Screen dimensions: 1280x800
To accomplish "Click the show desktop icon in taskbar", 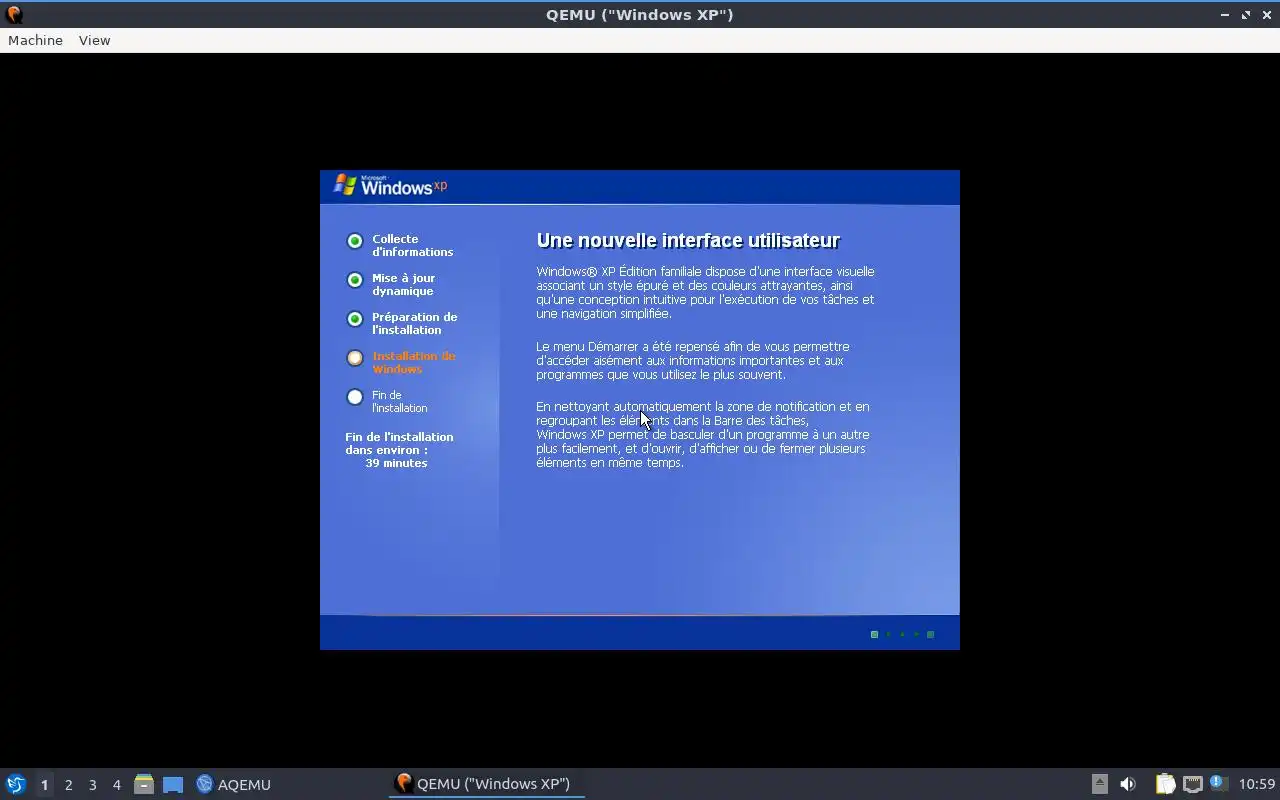I will click(x=173, y=784).
